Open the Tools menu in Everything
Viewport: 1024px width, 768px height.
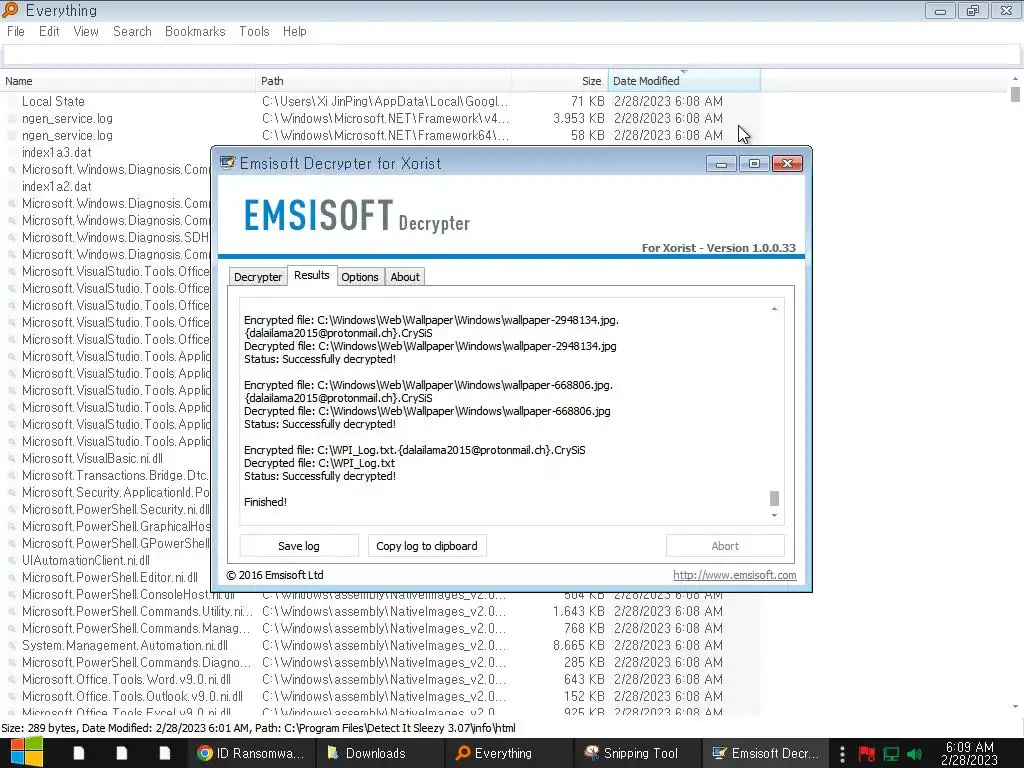[x=254, y=31]
